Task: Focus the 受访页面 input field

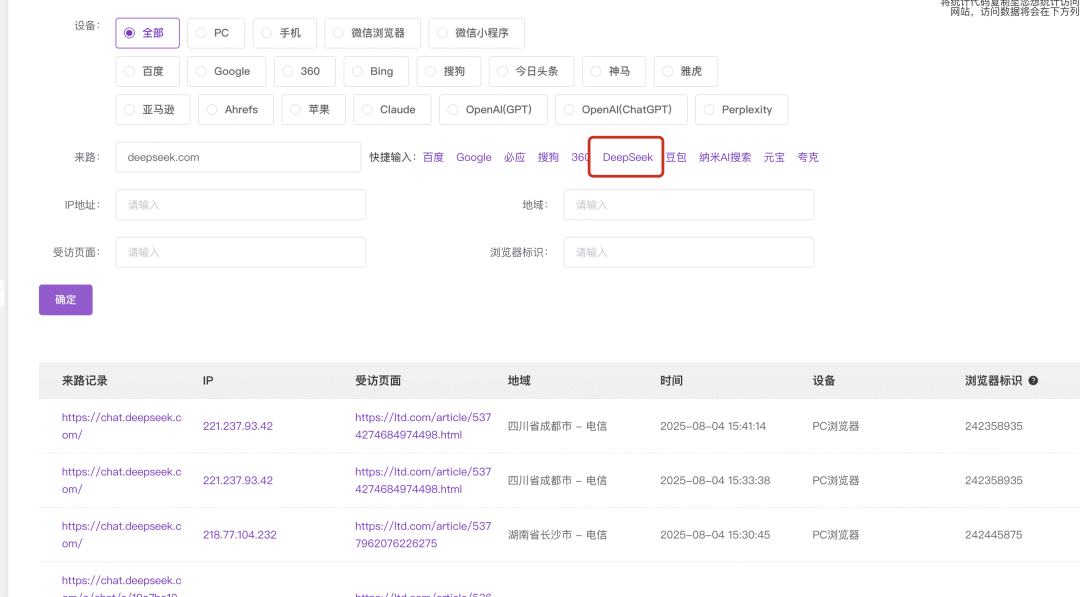Action: pos(240,252)
